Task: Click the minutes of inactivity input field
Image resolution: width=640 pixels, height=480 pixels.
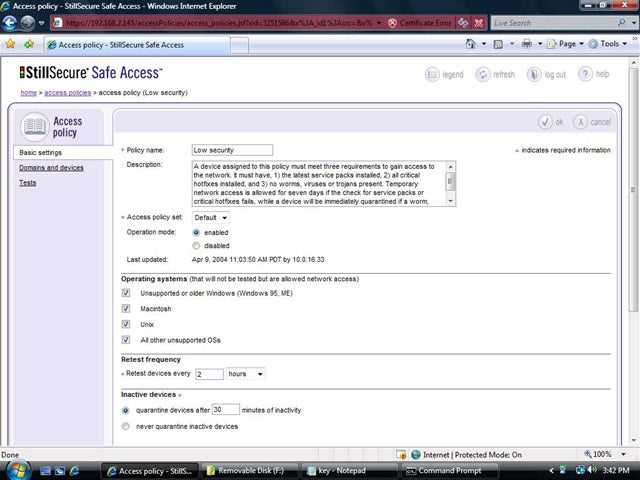Action: point(226,409)
